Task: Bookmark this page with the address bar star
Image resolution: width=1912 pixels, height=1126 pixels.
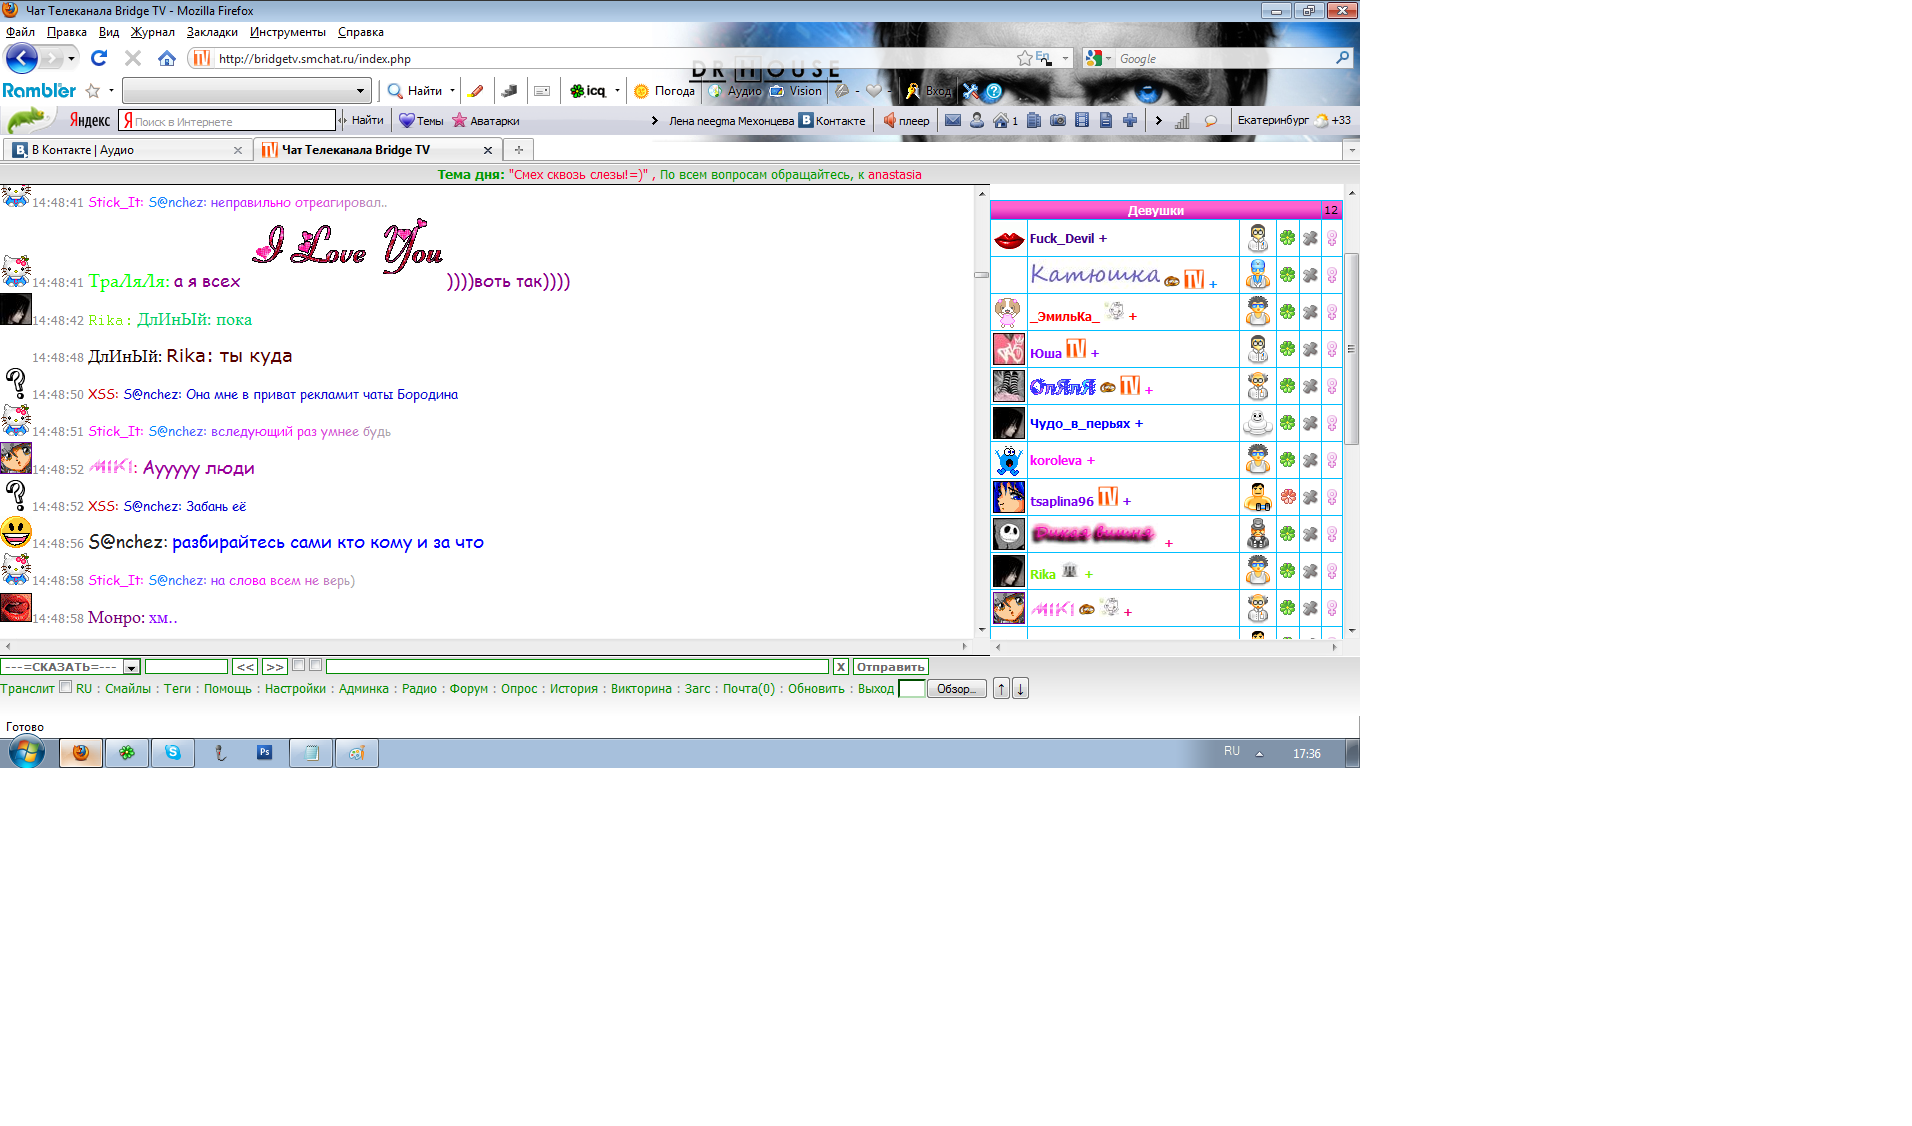Action: [x=1024, y=58]
